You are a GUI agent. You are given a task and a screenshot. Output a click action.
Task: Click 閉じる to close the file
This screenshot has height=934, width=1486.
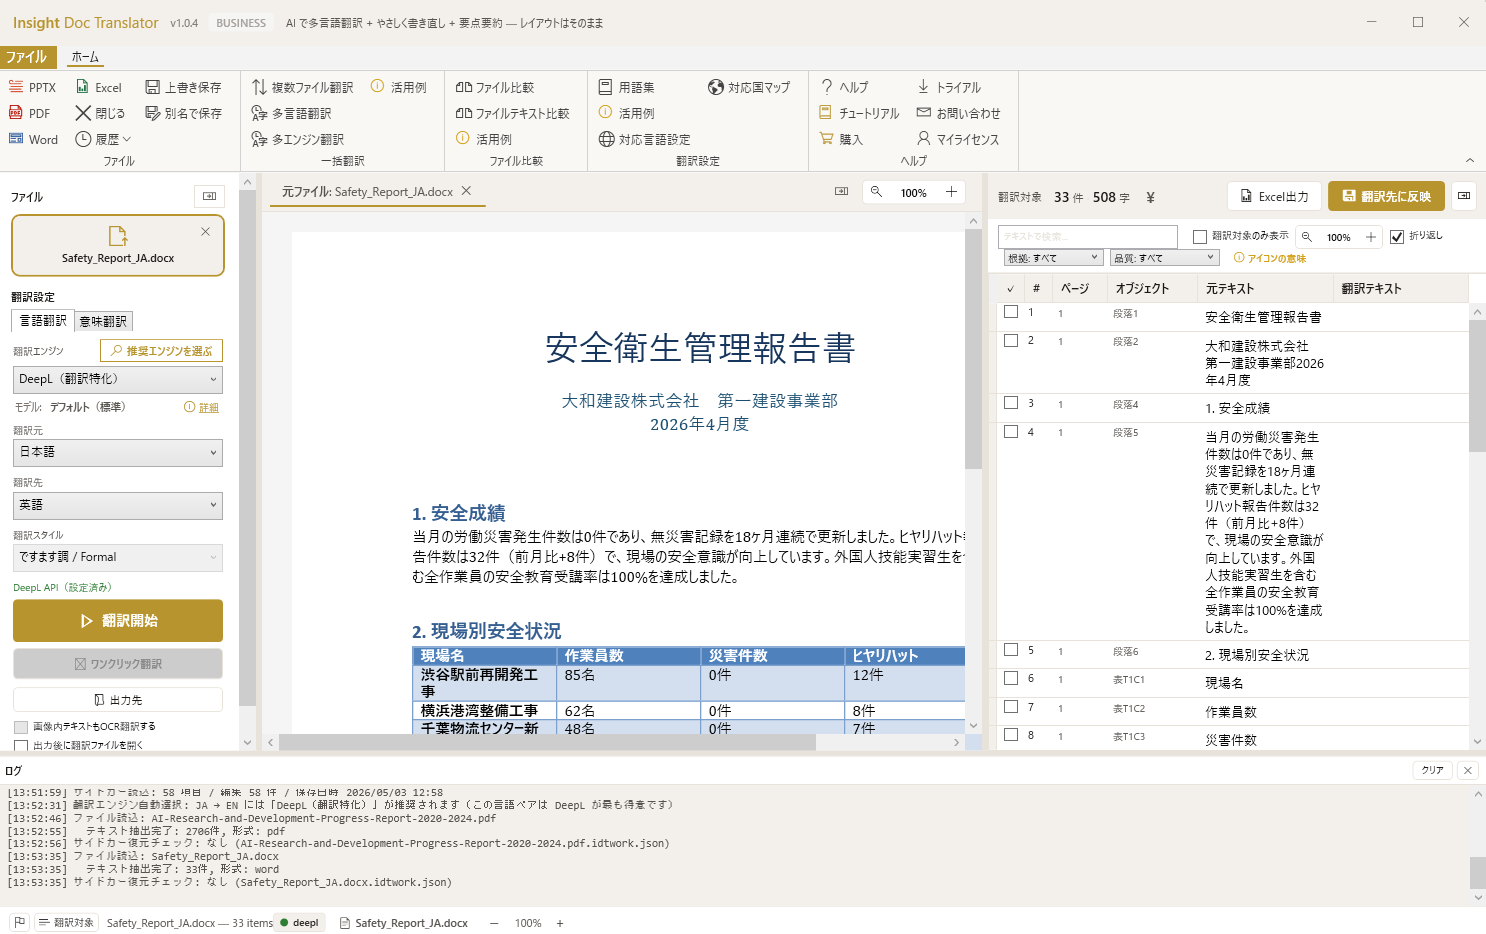click(100, 113)
